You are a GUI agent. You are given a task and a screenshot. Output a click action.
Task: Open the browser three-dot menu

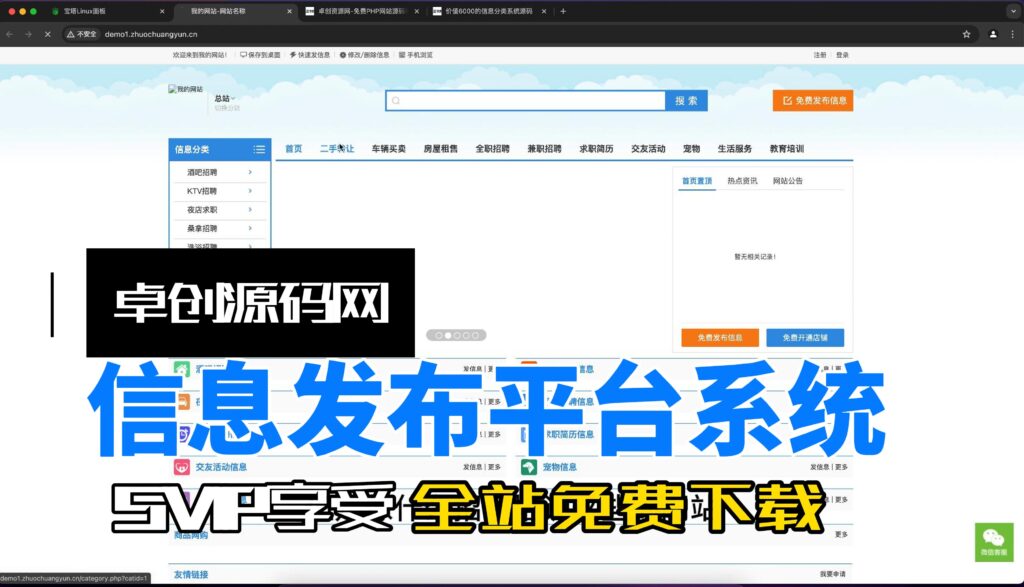coord(1014,34)
